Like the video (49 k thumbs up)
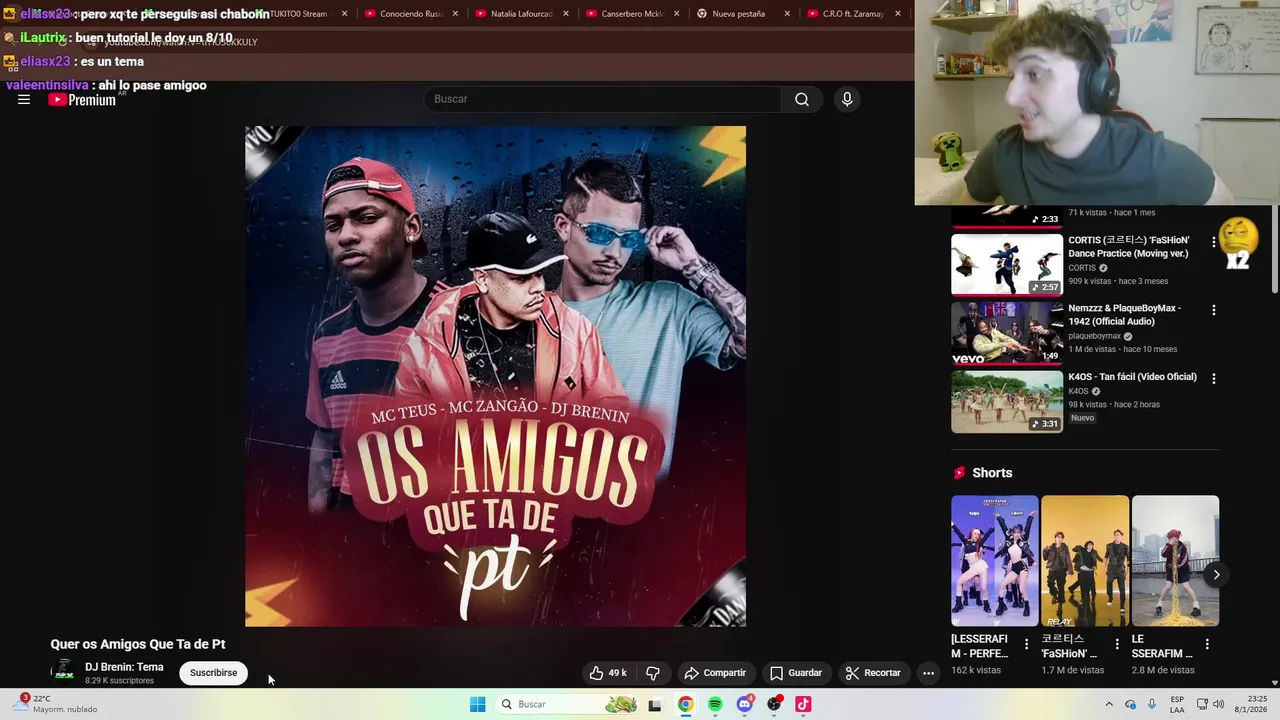1280x720 pixels. point(608,673)
